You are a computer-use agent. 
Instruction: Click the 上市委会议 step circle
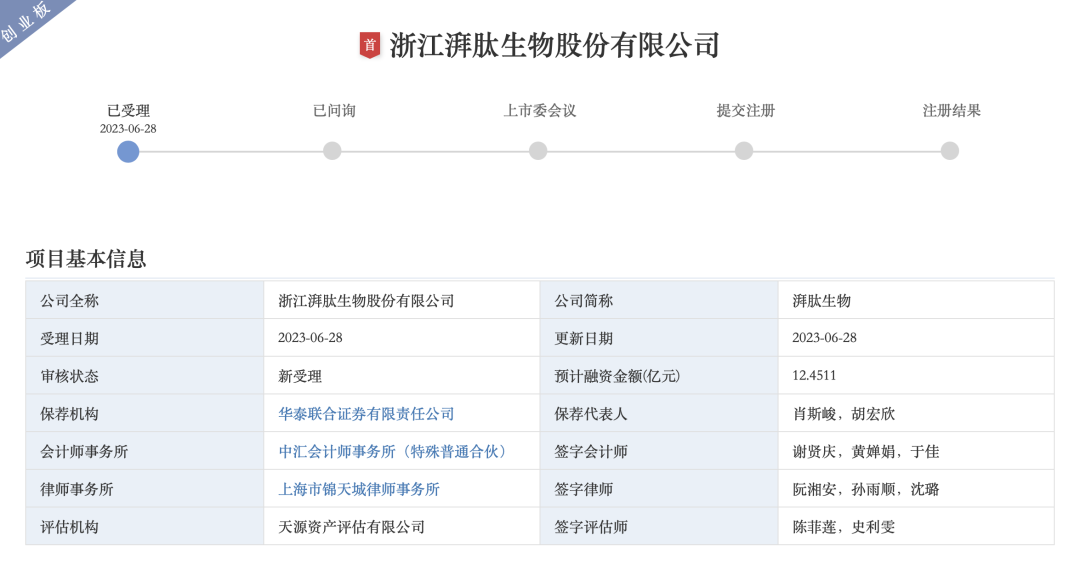pyautogui.click(x=538, y=151)
